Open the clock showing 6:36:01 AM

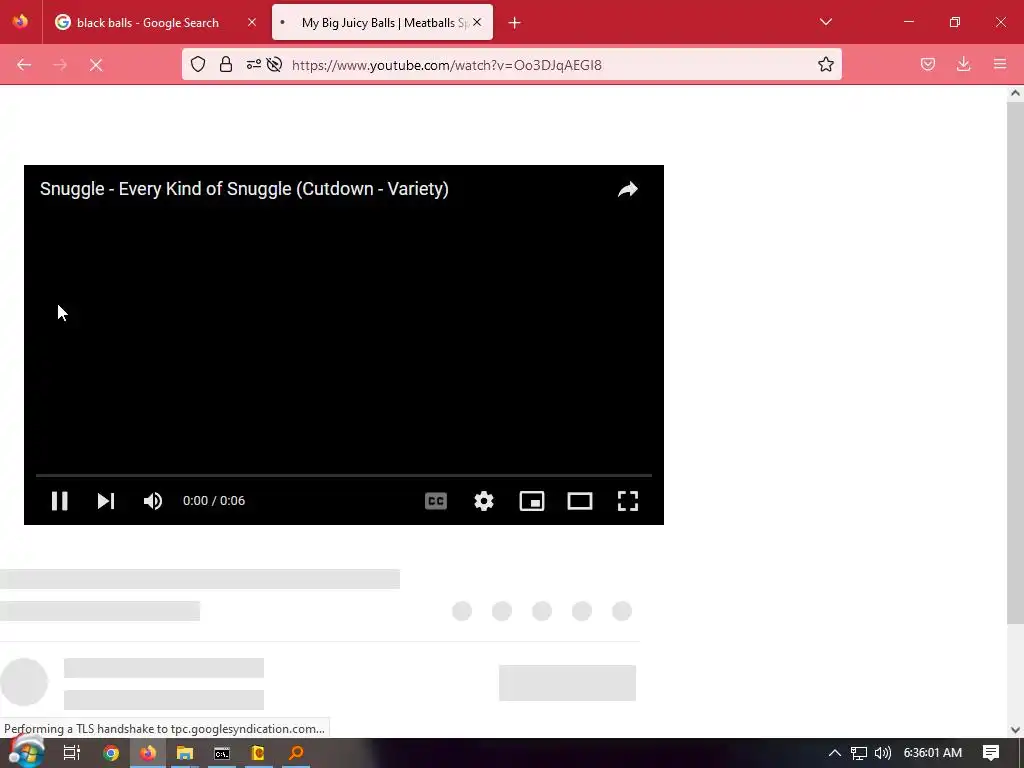coord(933,753)
